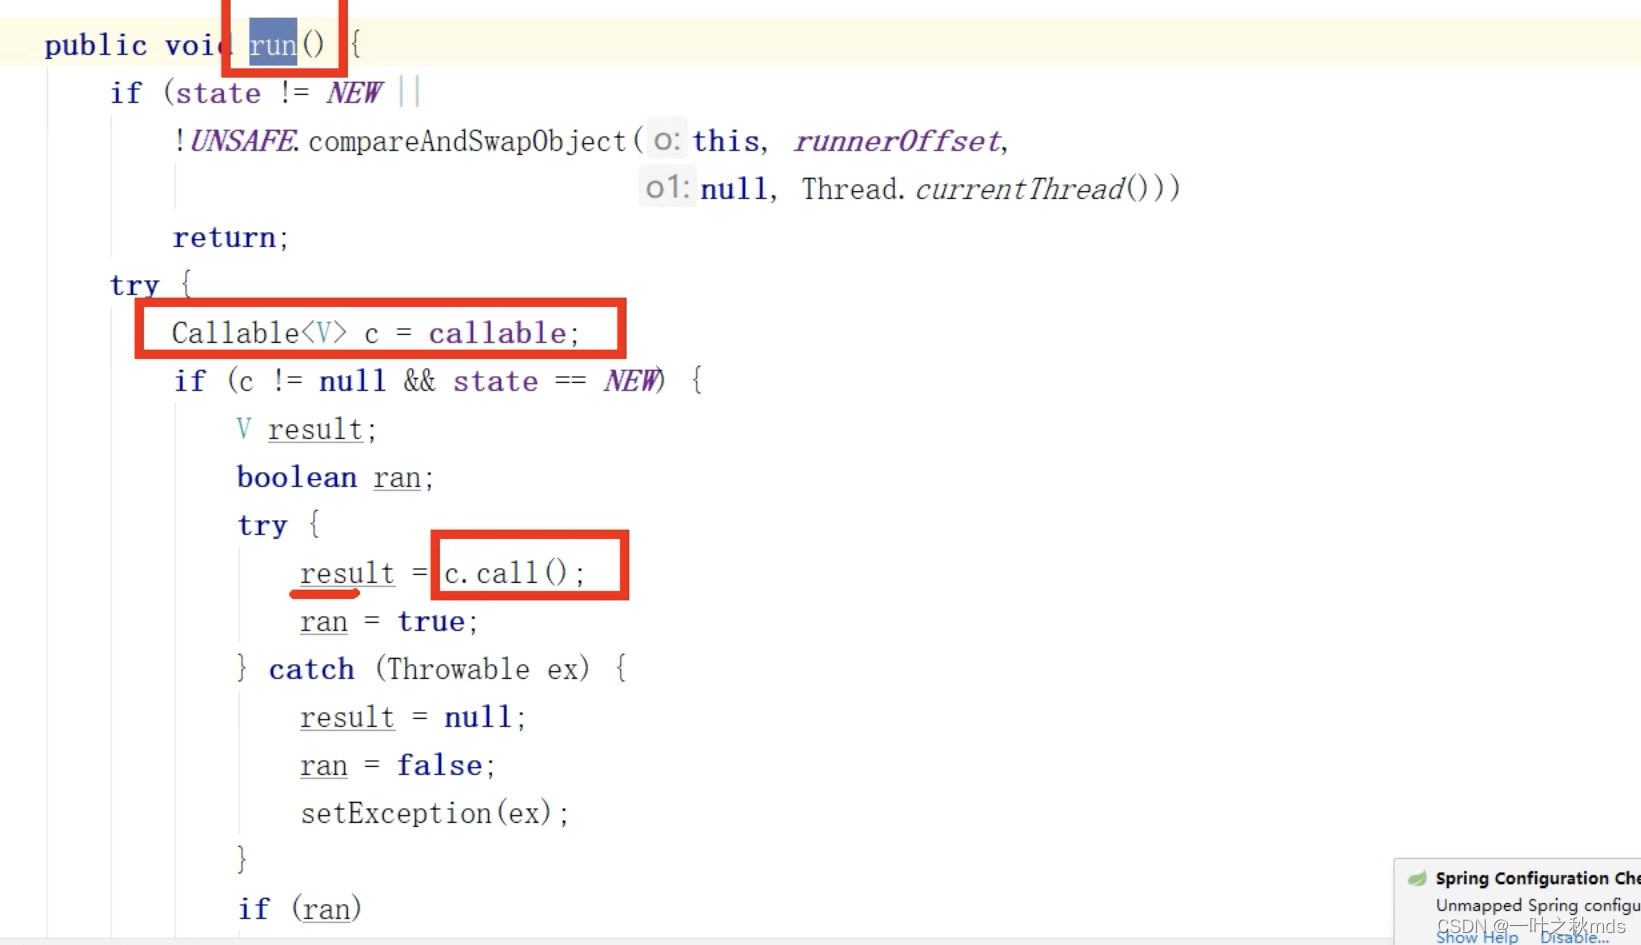Open Show Help from the Spring notification

pos(1476,937)
